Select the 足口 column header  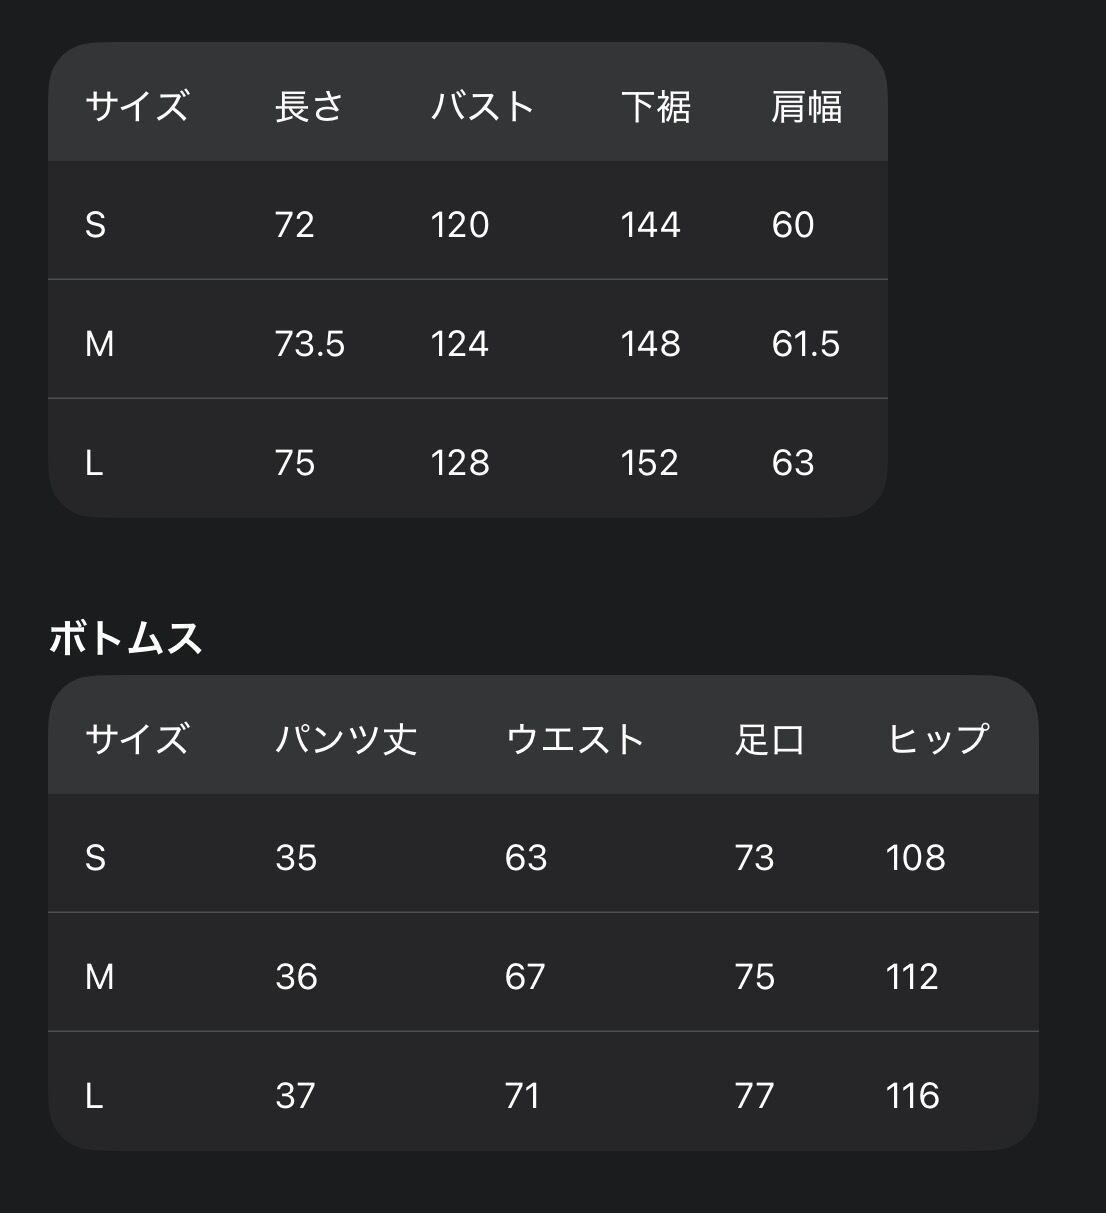(x=769, y=739)
